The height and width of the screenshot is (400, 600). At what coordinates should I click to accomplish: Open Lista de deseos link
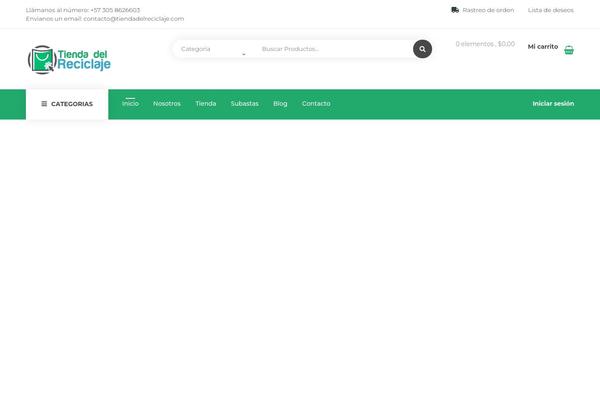pyautogui.click(x=551, y=10)
